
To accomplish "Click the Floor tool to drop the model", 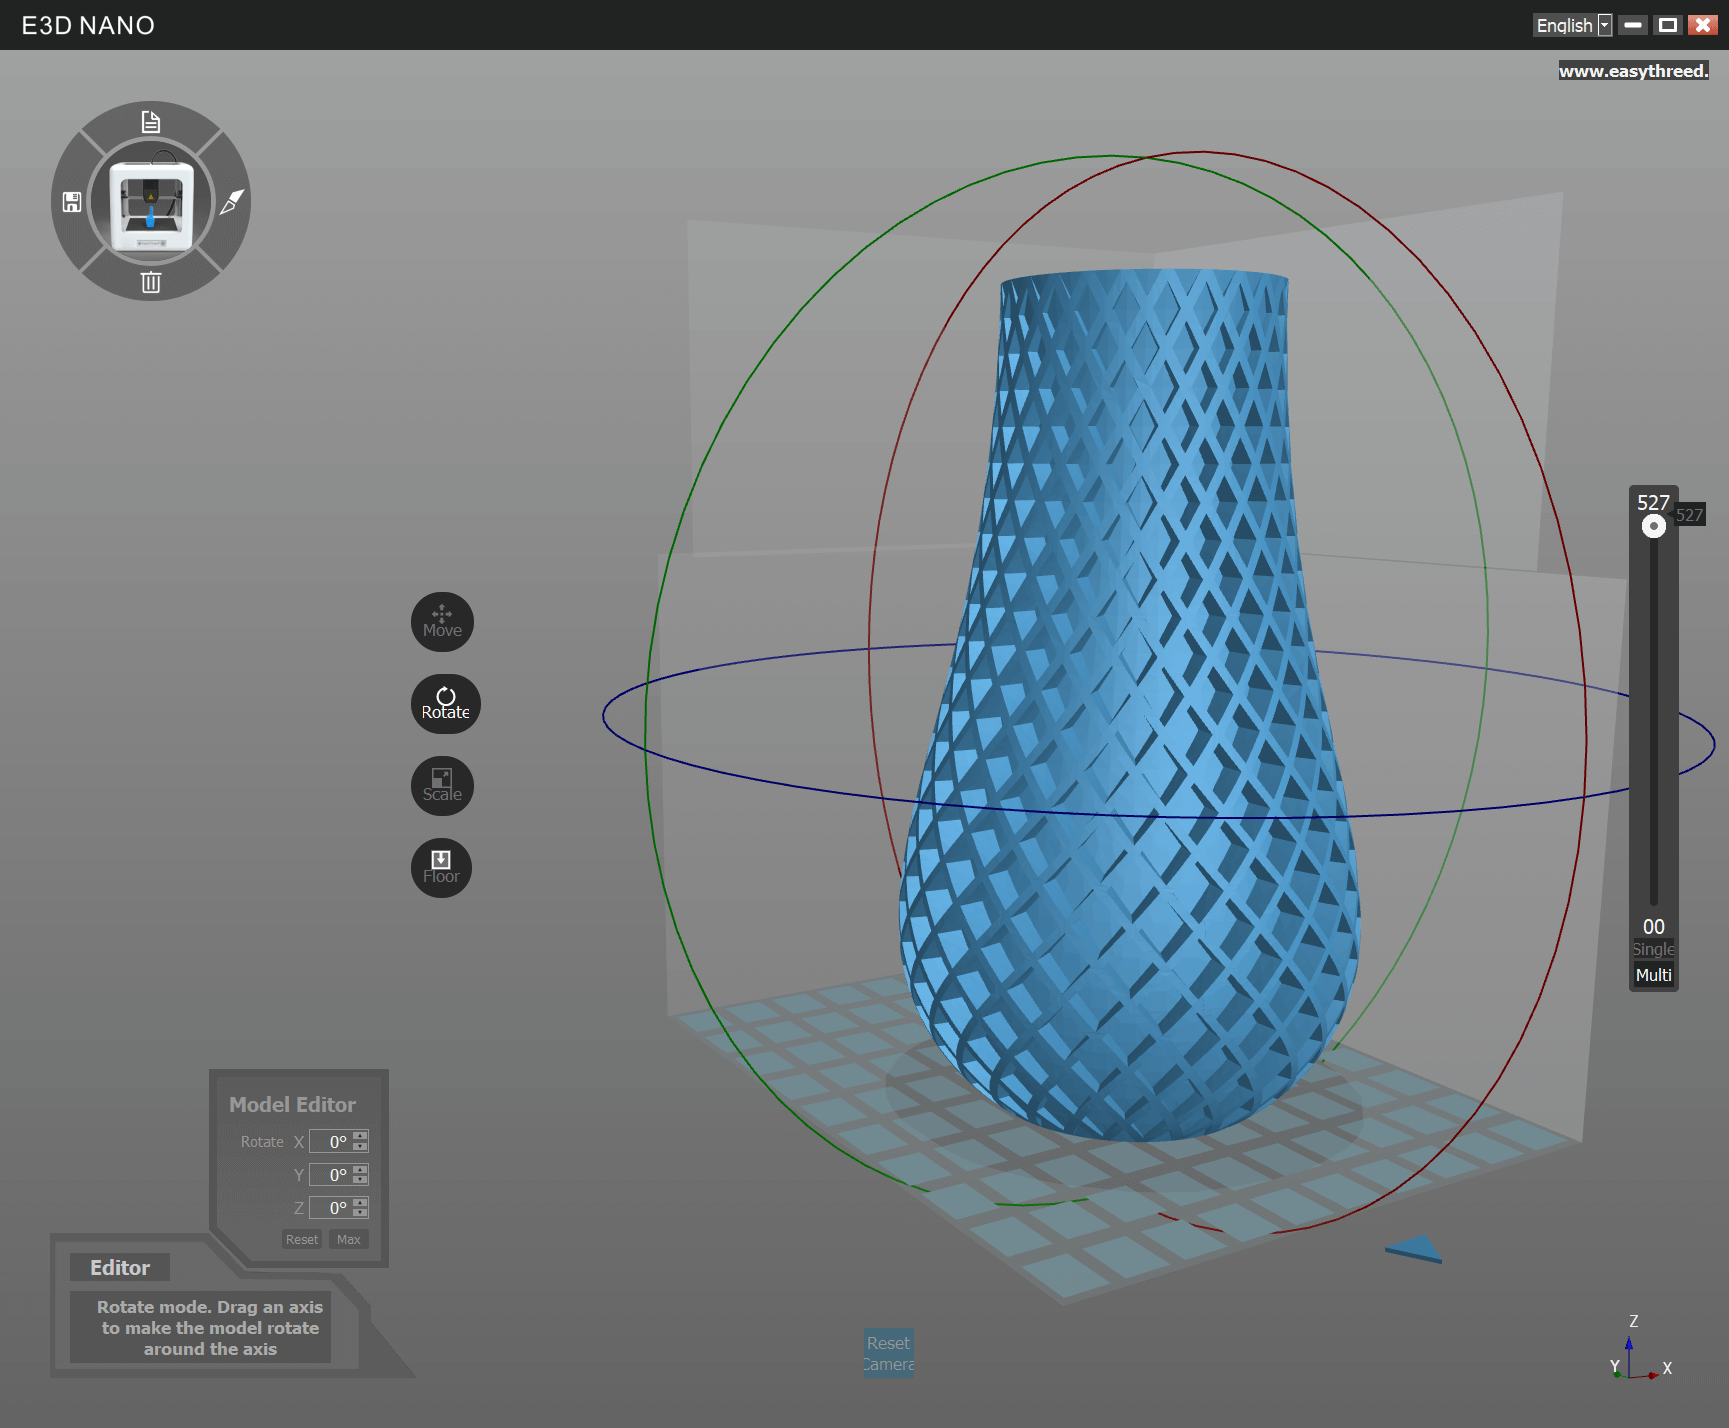I will pyautogui.click(x=441, y=868).
